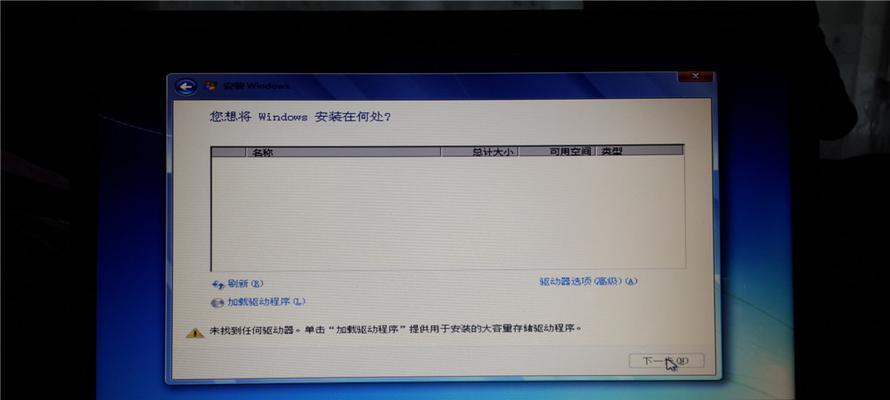Viewport: 890px width, 400px height.
Task: Close the Windows setup dialog
Action: click(x=696, y=76)
